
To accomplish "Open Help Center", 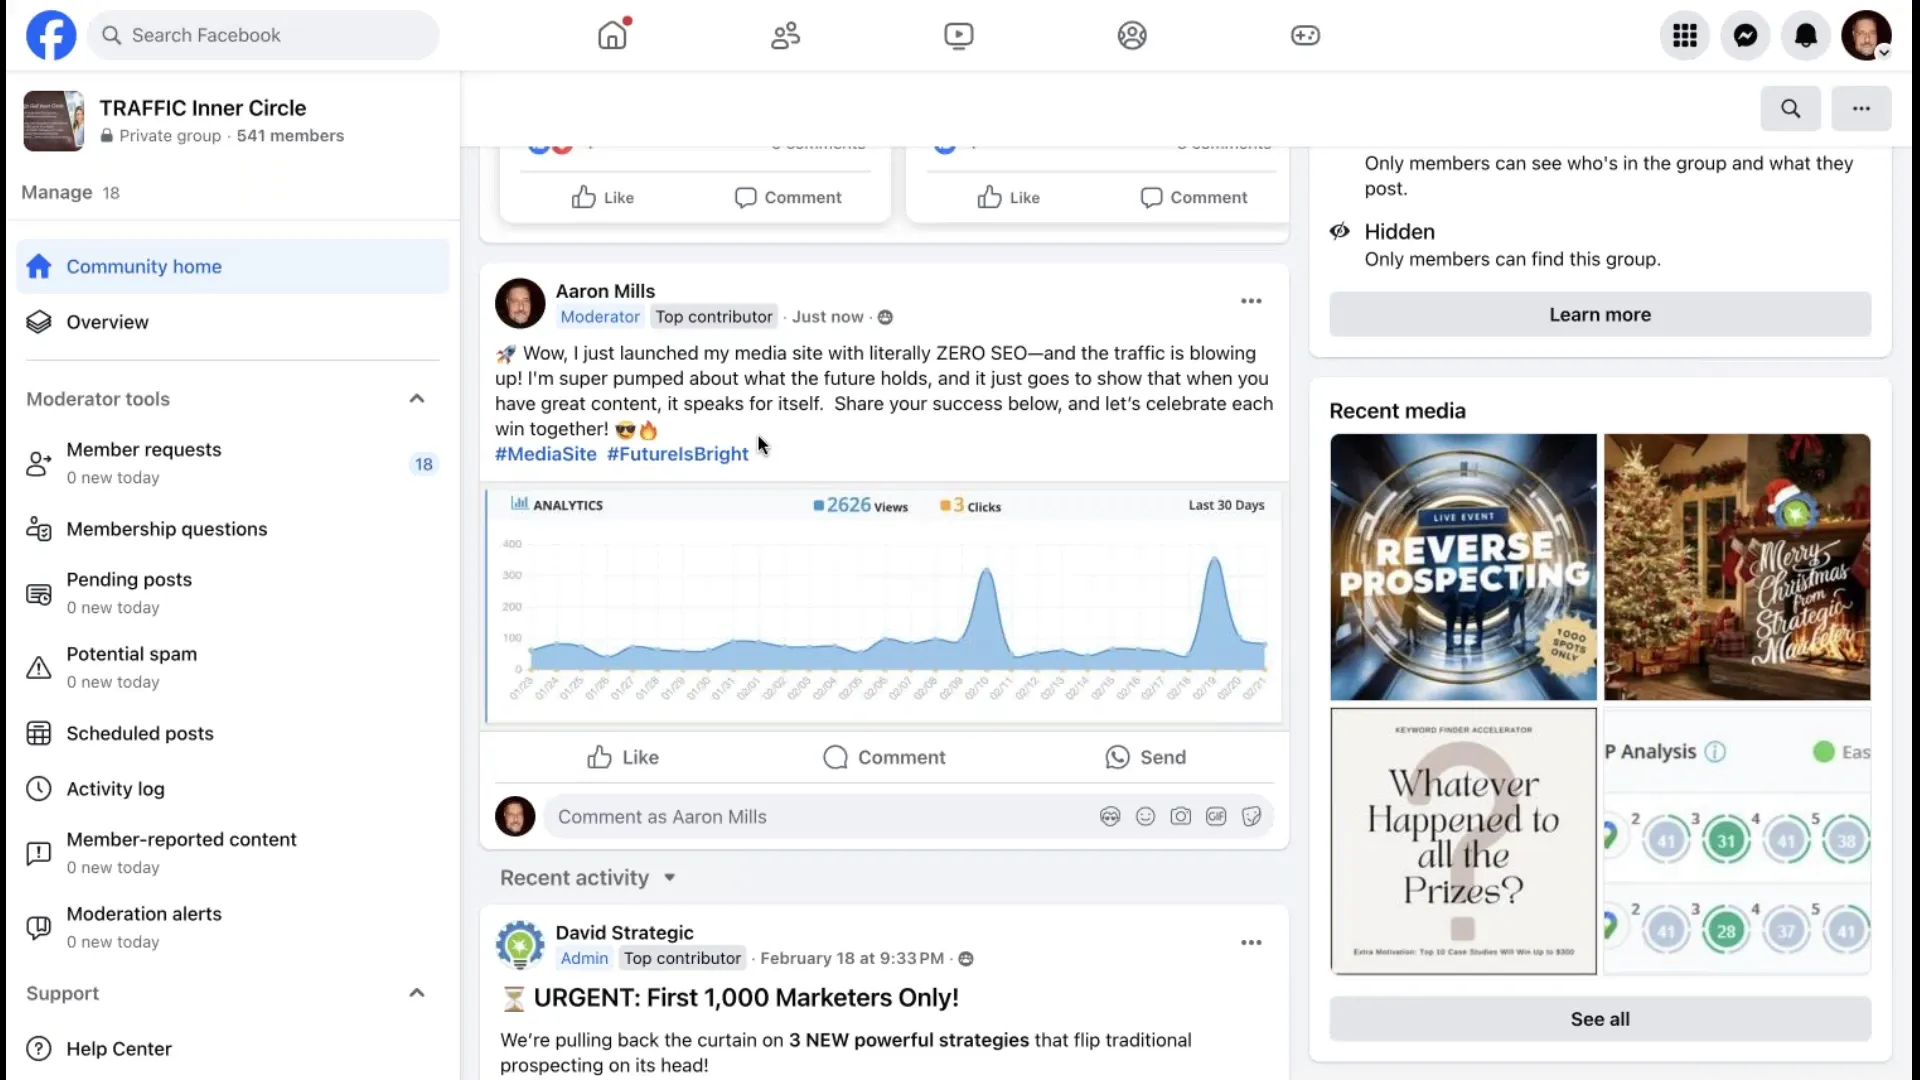I will click(x=233, y=1049).
